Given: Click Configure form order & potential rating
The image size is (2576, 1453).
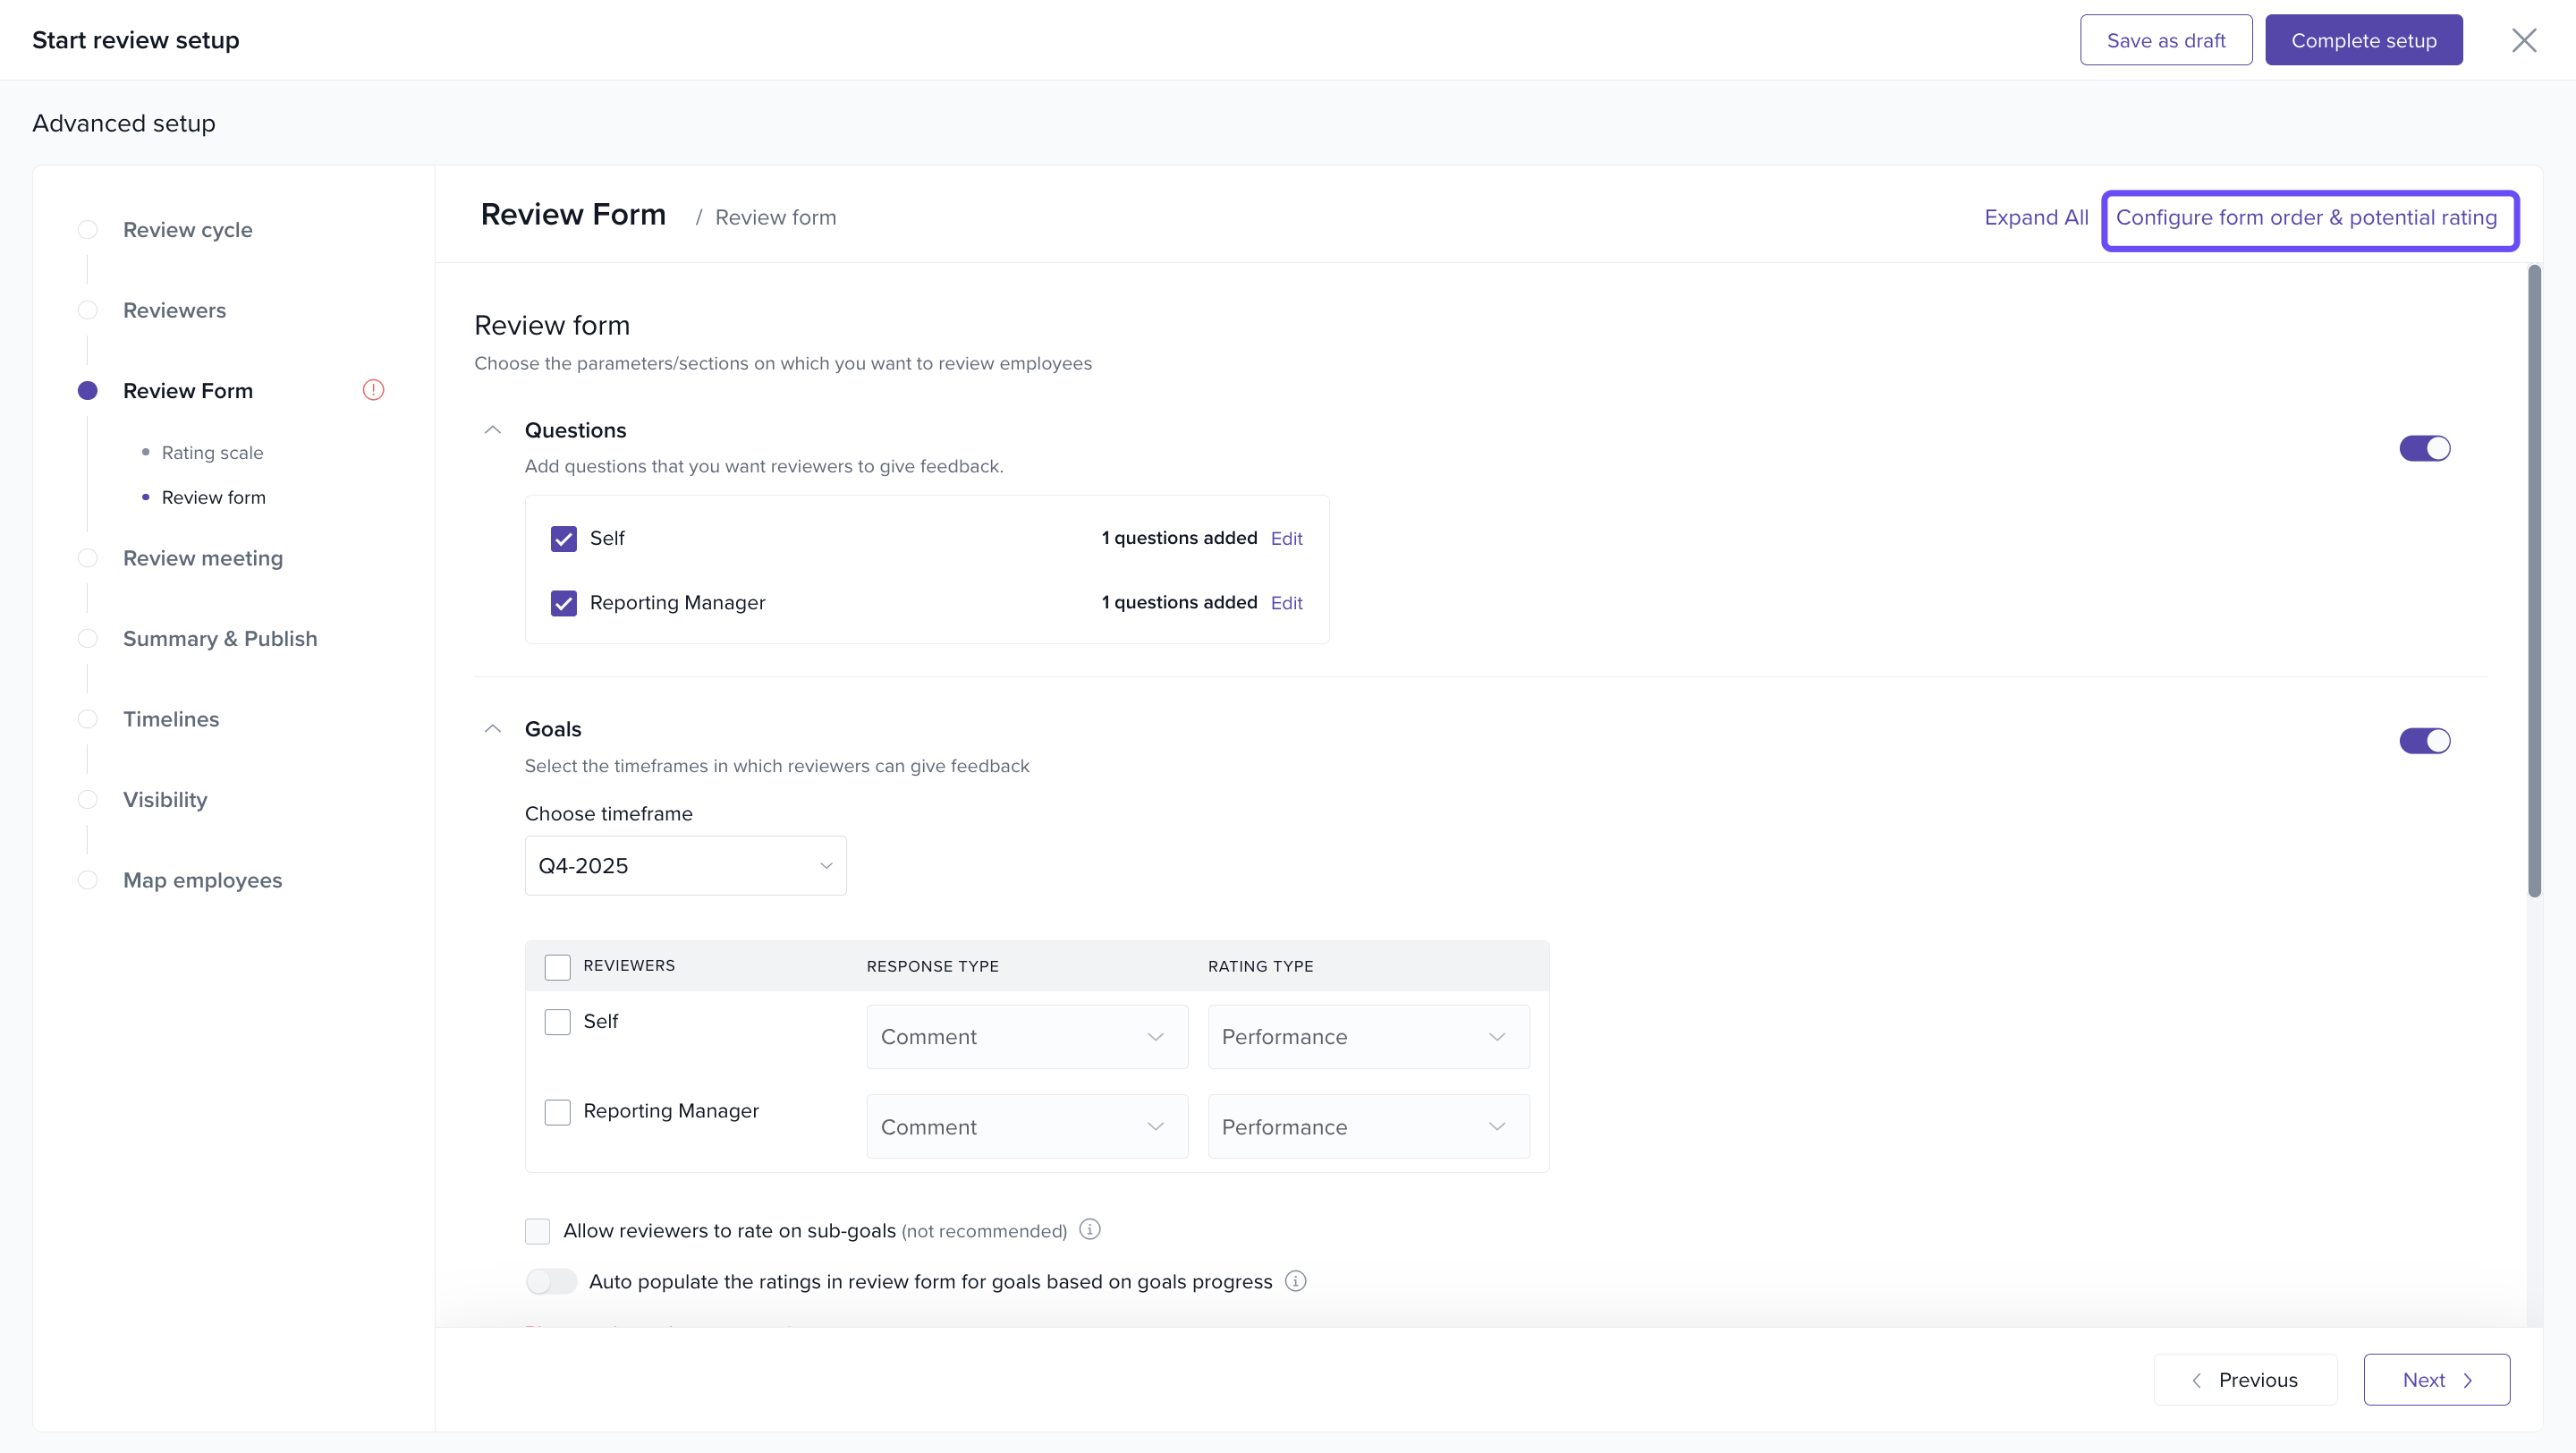Looking at the screenshot, I should (x=2306, y=218).
